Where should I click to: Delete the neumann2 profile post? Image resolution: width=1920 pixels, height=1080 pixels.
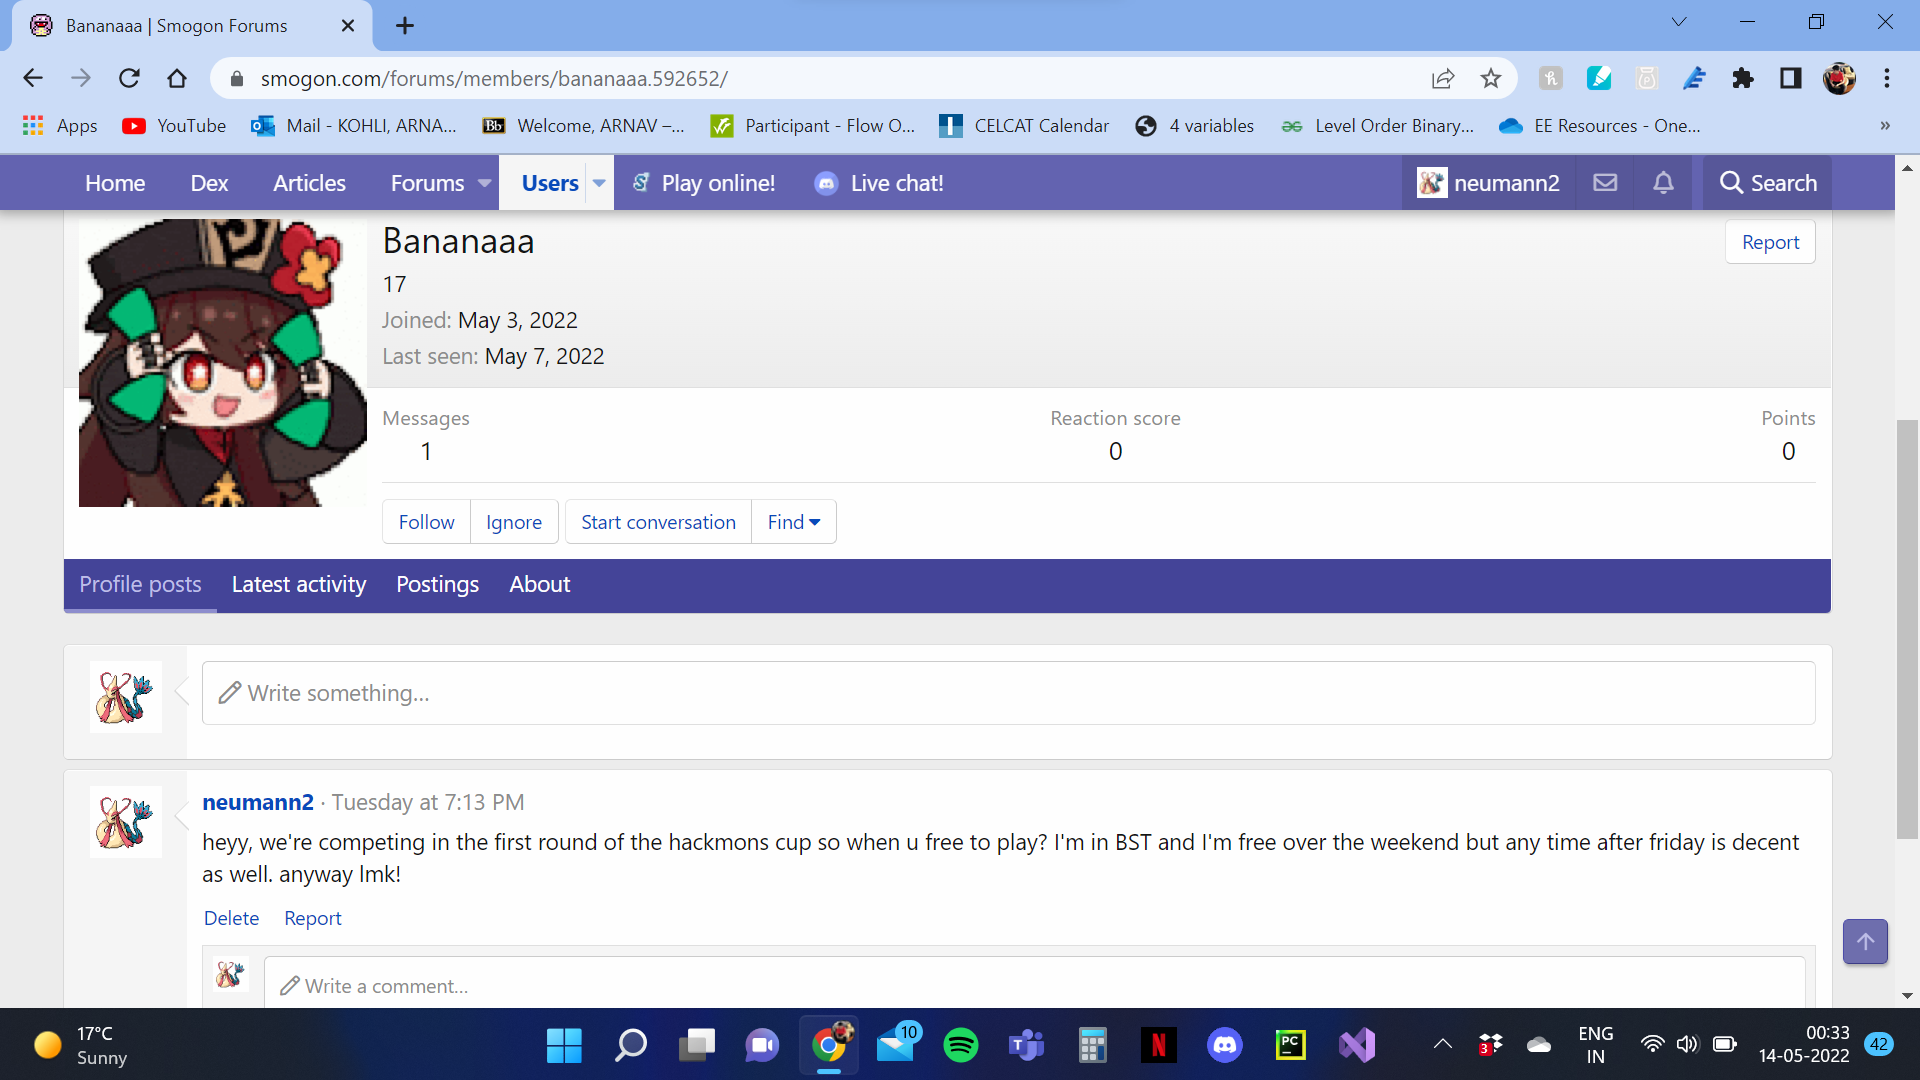pyautogui.click(x=231, y=918)
